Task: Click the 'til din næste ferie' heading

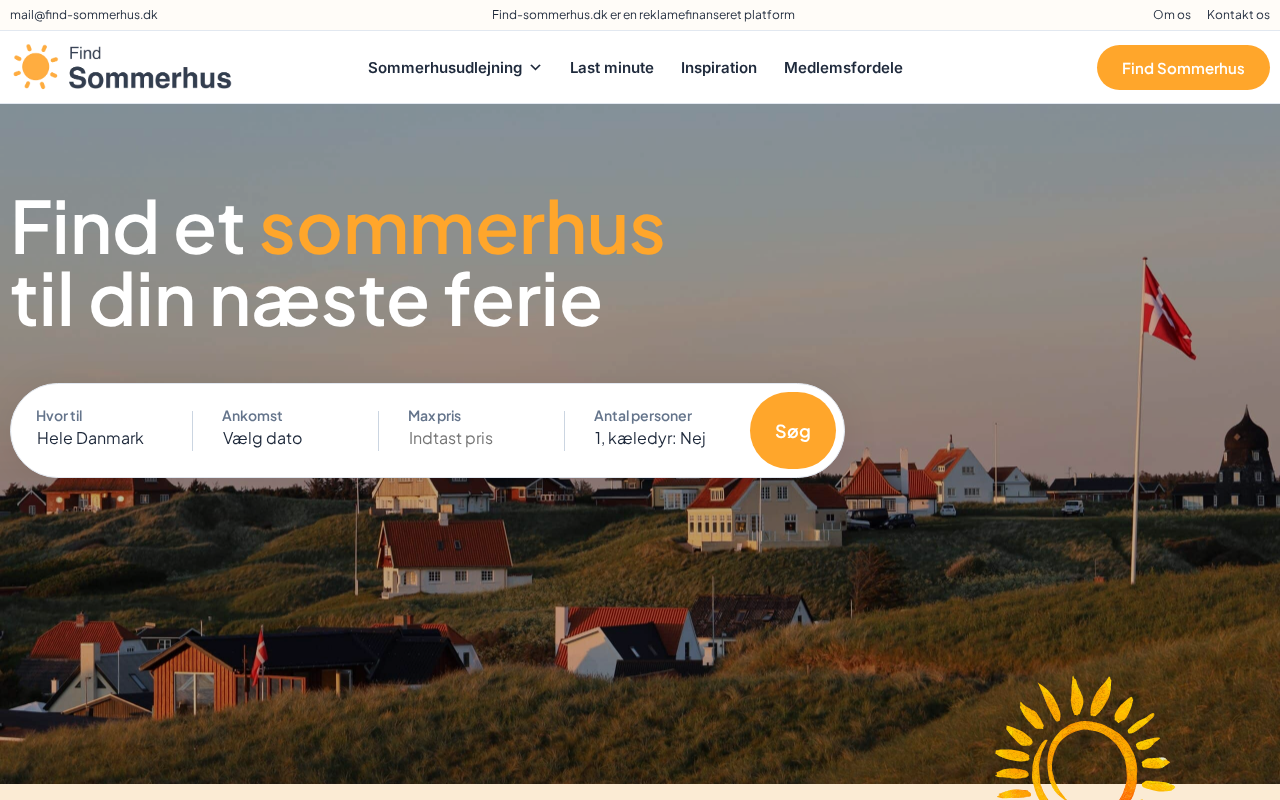Action: click(306, 299)
